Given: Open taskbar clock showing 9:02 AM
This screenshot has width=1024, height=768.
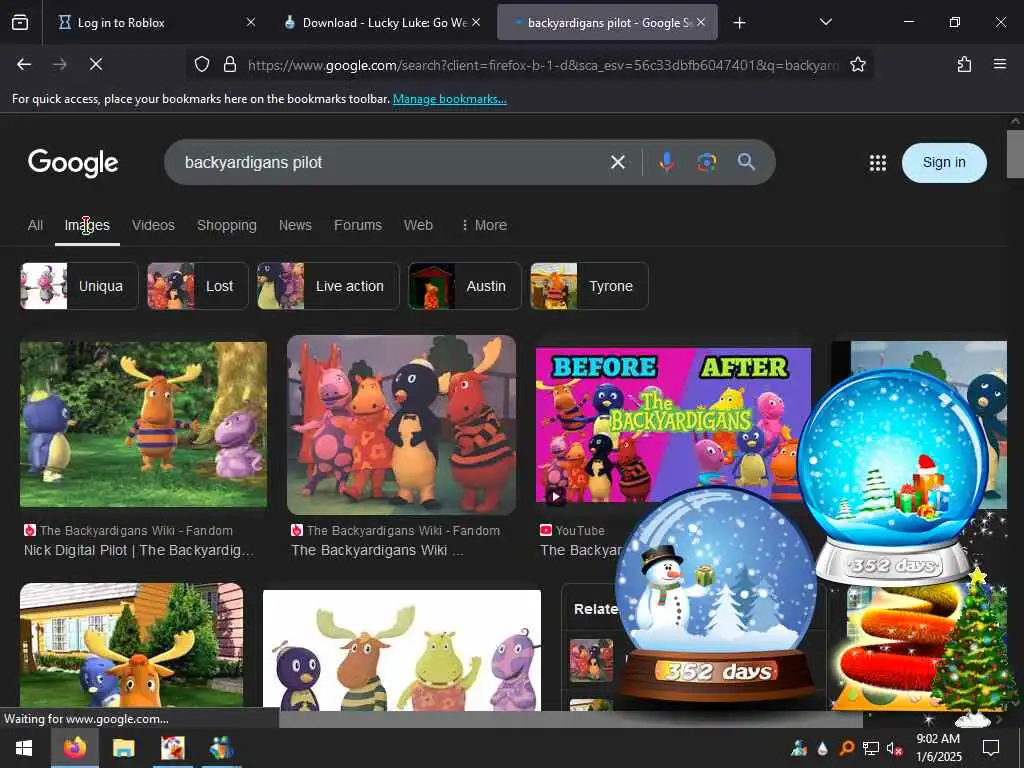Looking at the screenshot, I should point(938,748).
